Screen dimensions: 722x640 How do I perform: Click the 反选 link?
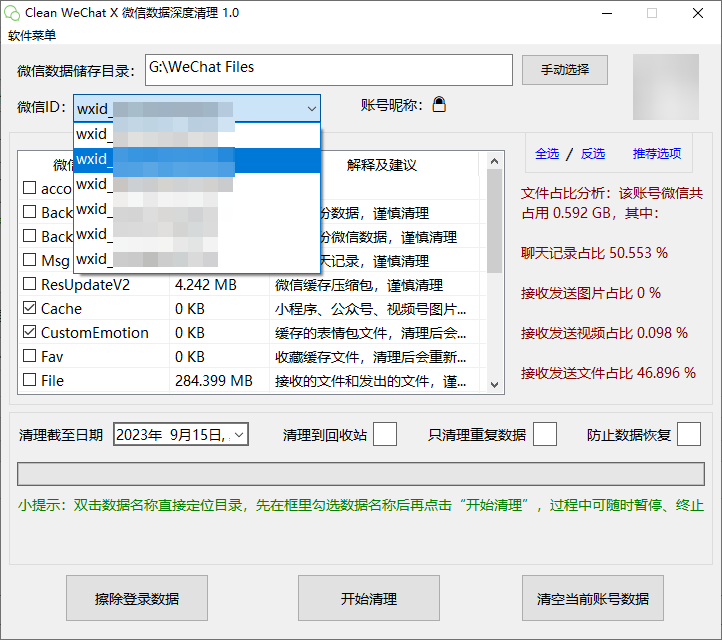[593, 154]
